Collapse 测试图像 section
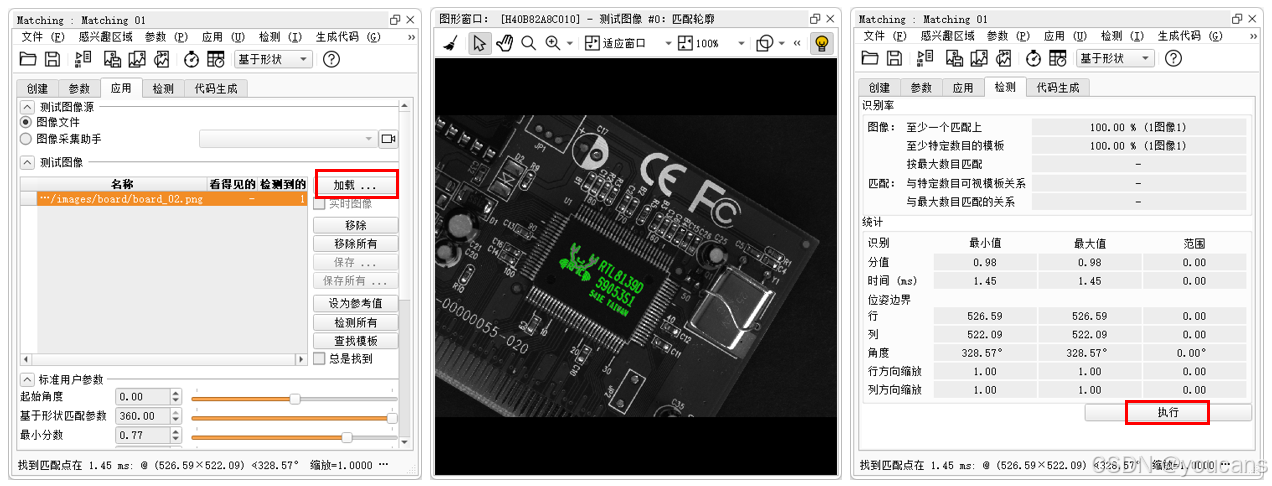This screenshot has height=486, width=1272. (27, 162)
